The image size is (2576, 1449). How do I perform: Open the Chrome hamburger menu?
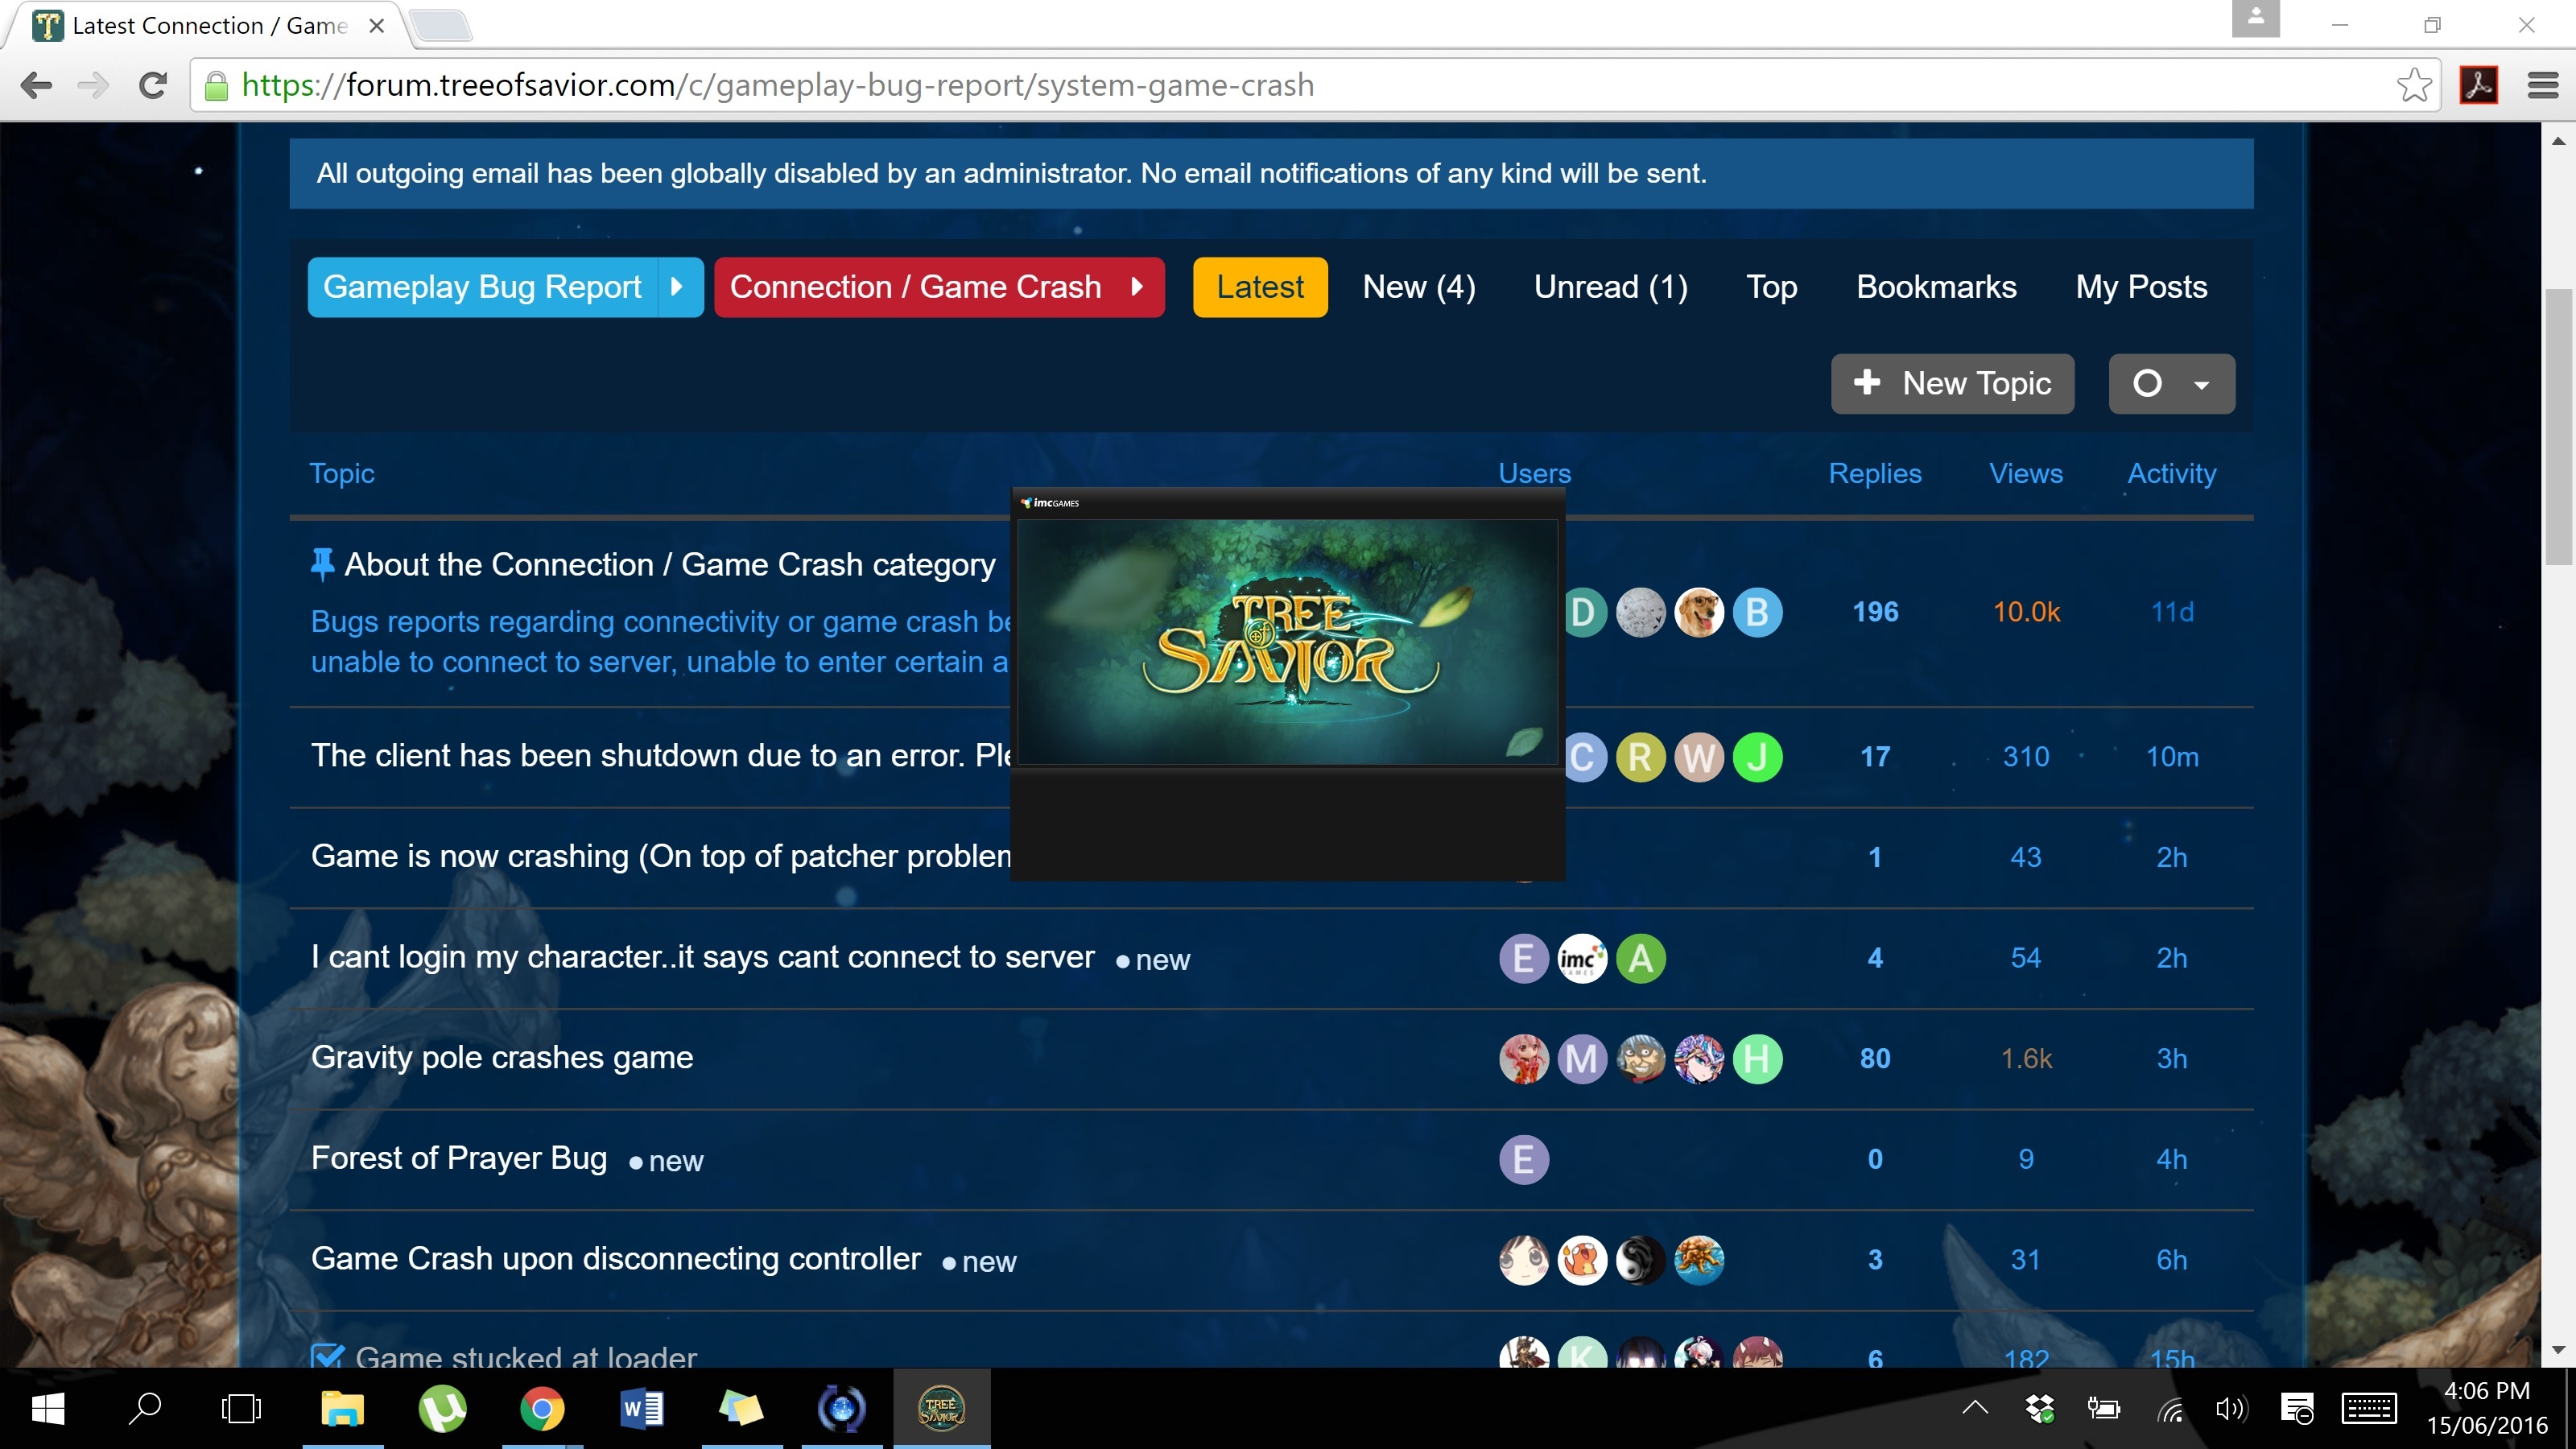[x=2542, y=86]
